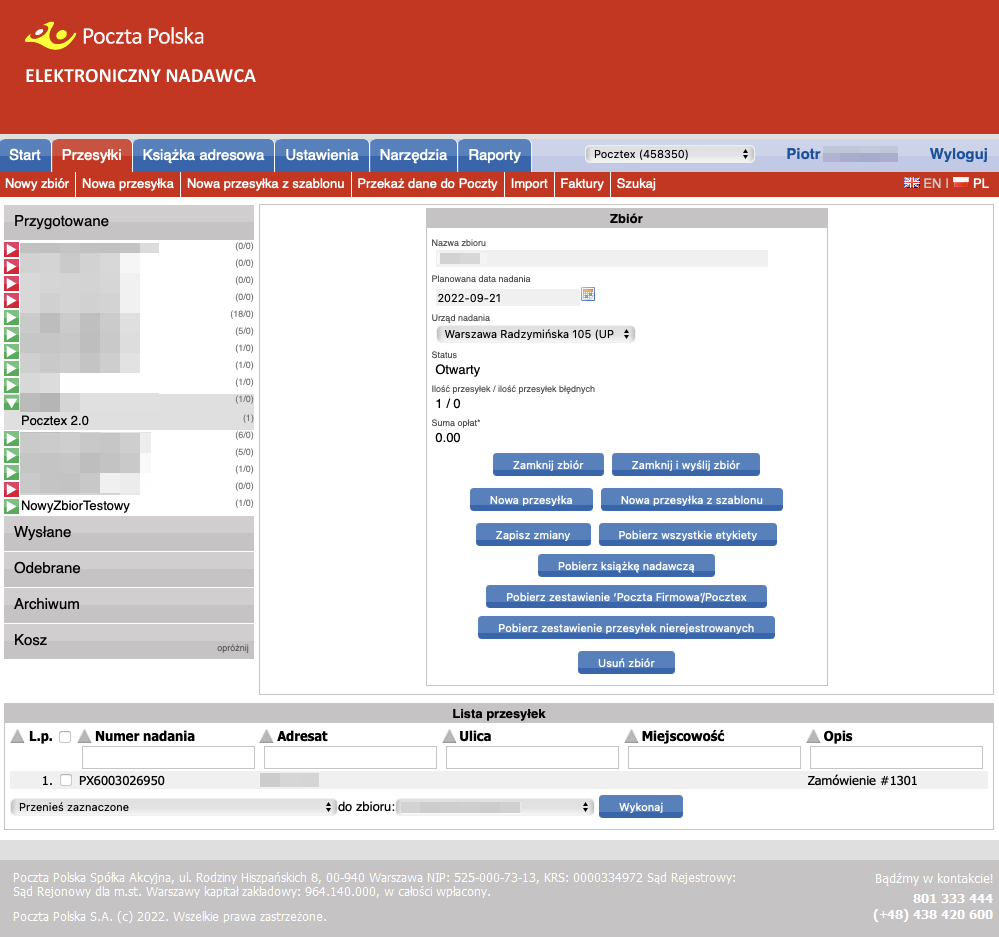Sort shipments by Numer nadania triangle

84,736
